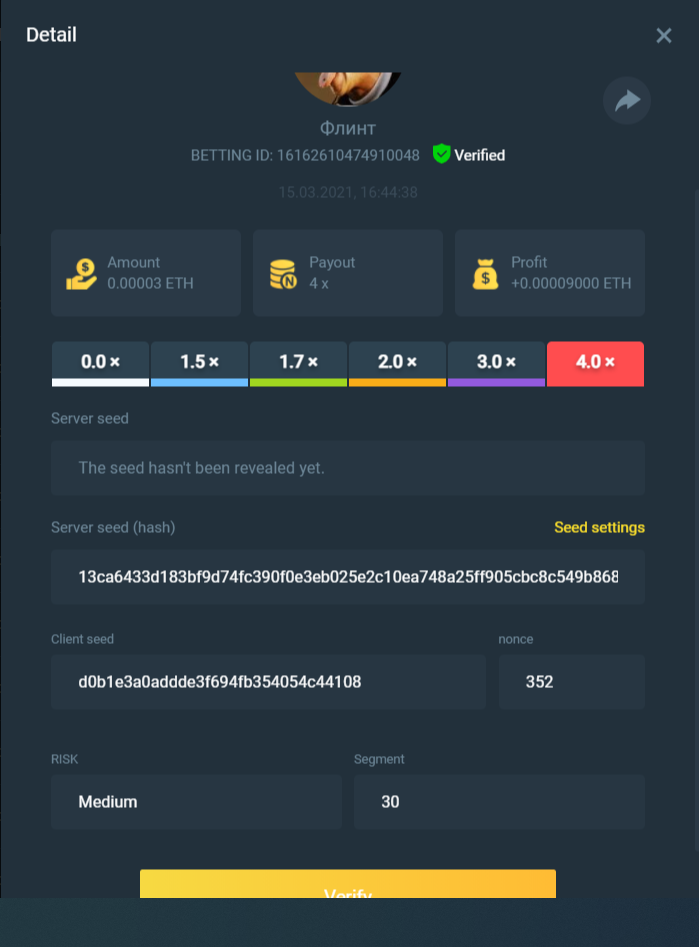Select the 1.5× blue multiplier segment
The image size is (699, 947).
pyautogui.click(x=199, y=363)
